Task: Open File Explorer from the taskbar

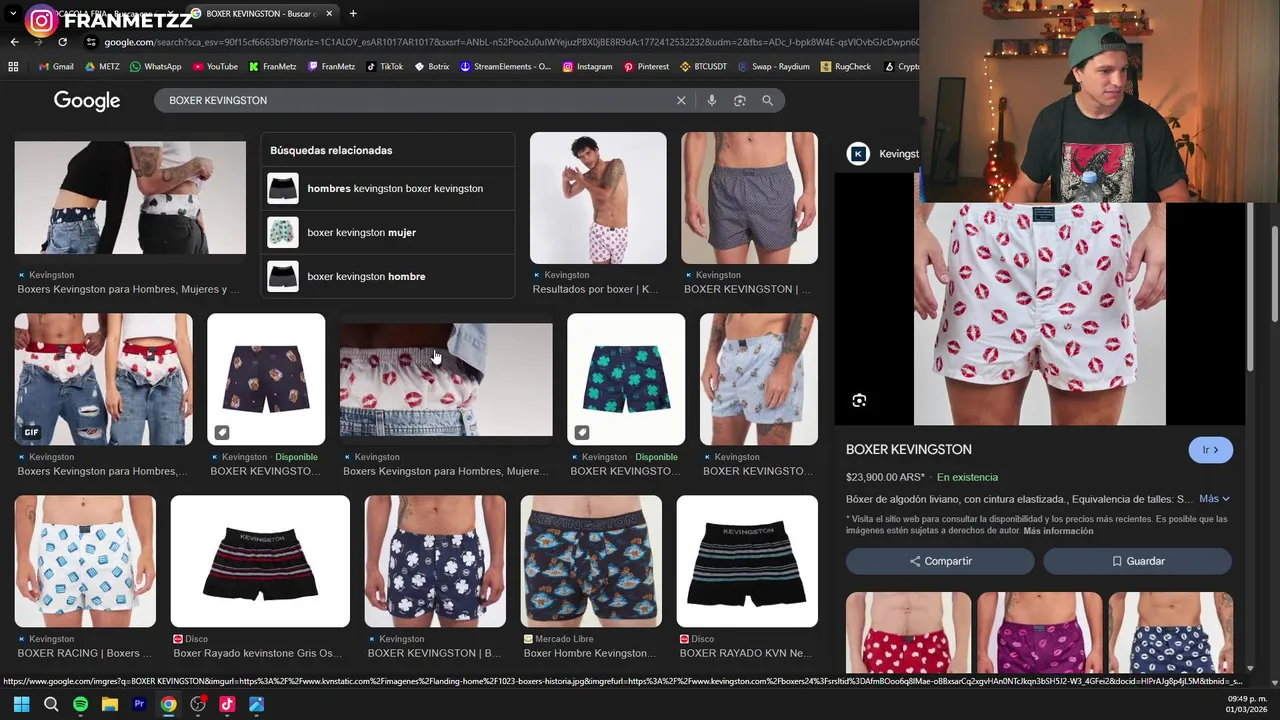Action: 110,704
